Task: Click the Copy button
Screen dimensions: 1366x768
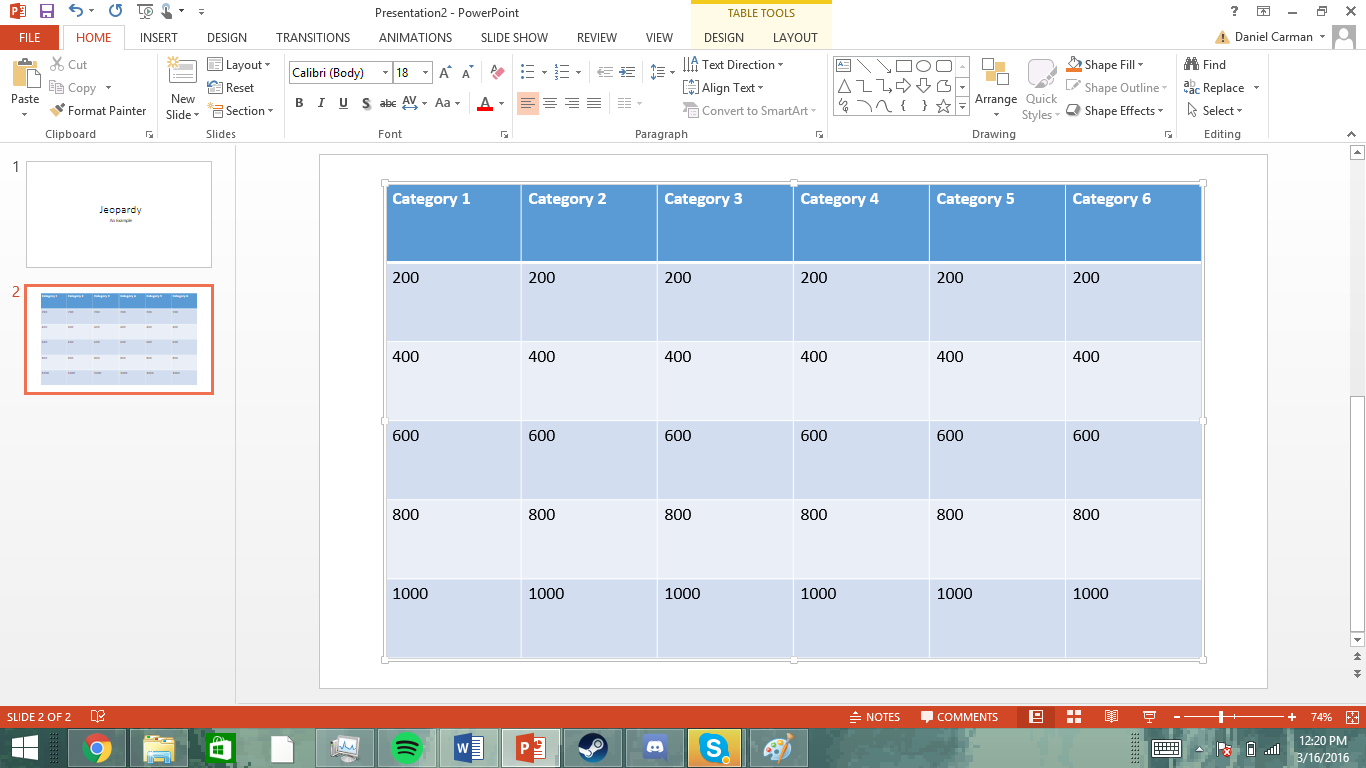Action: coord(81,88)
